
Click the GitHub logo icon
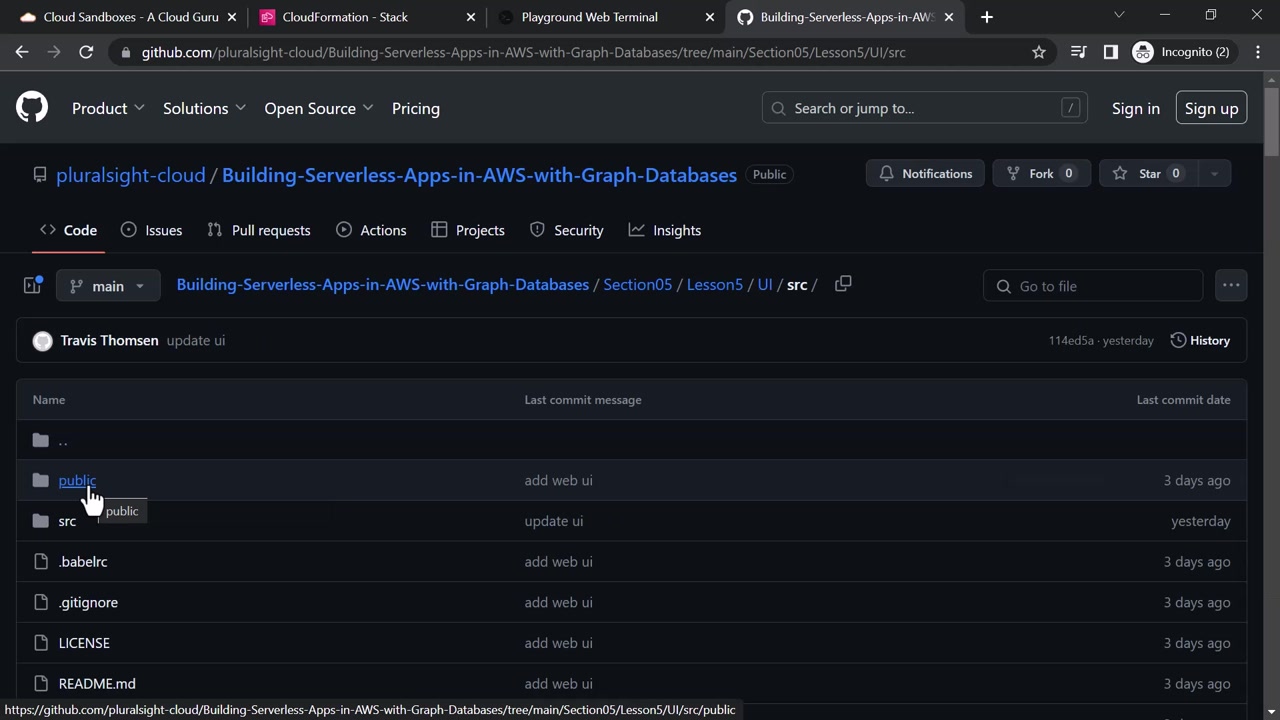pyautogui.click(x=32, y=108)
